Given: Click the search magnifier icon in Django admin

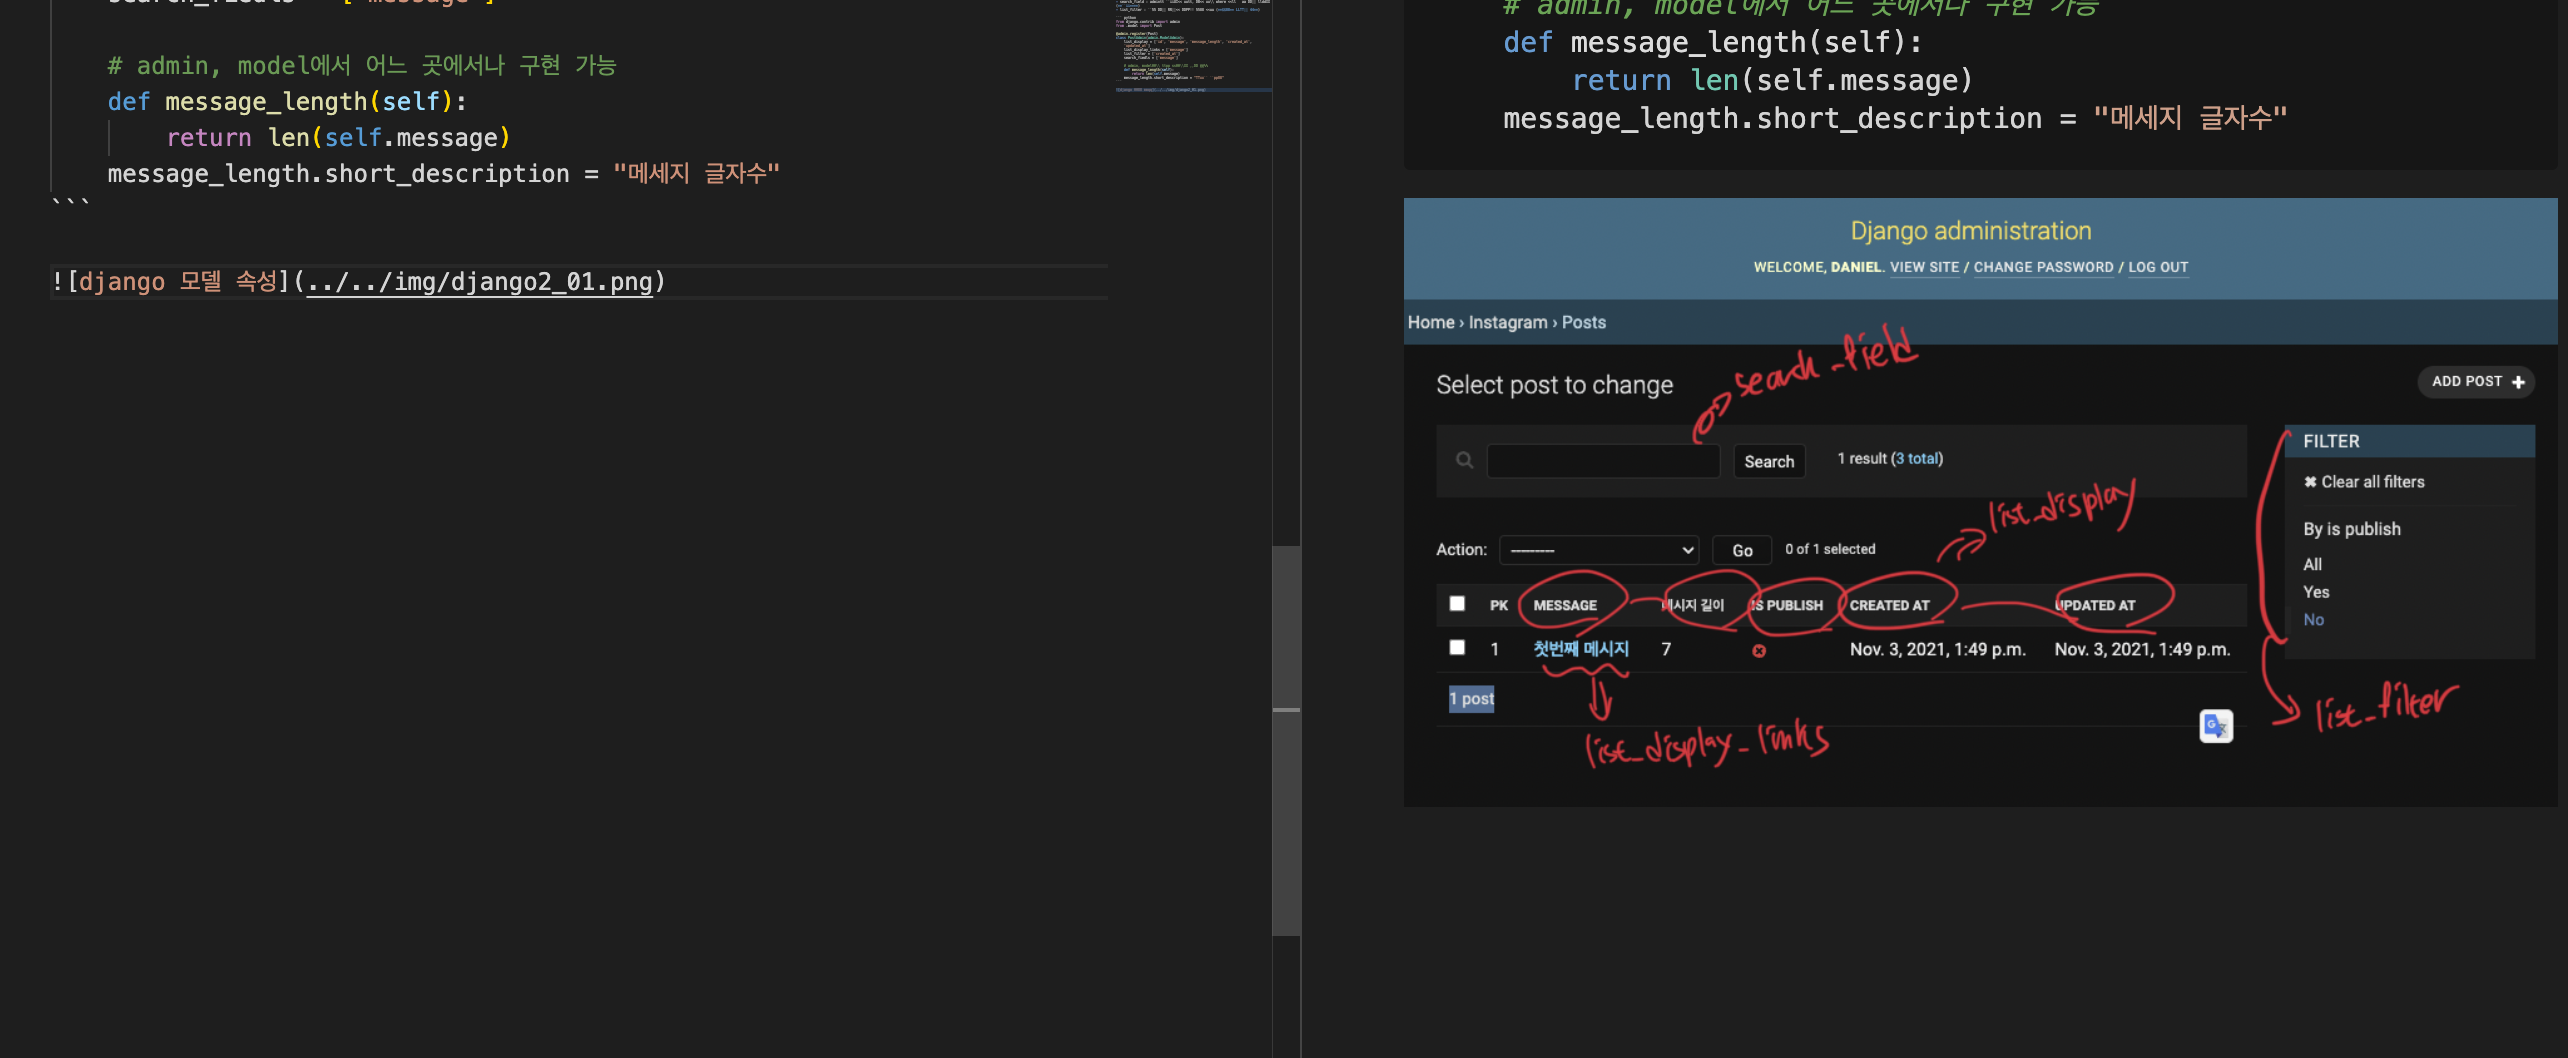Looking at the screenshot, I should click(1464, 460).
